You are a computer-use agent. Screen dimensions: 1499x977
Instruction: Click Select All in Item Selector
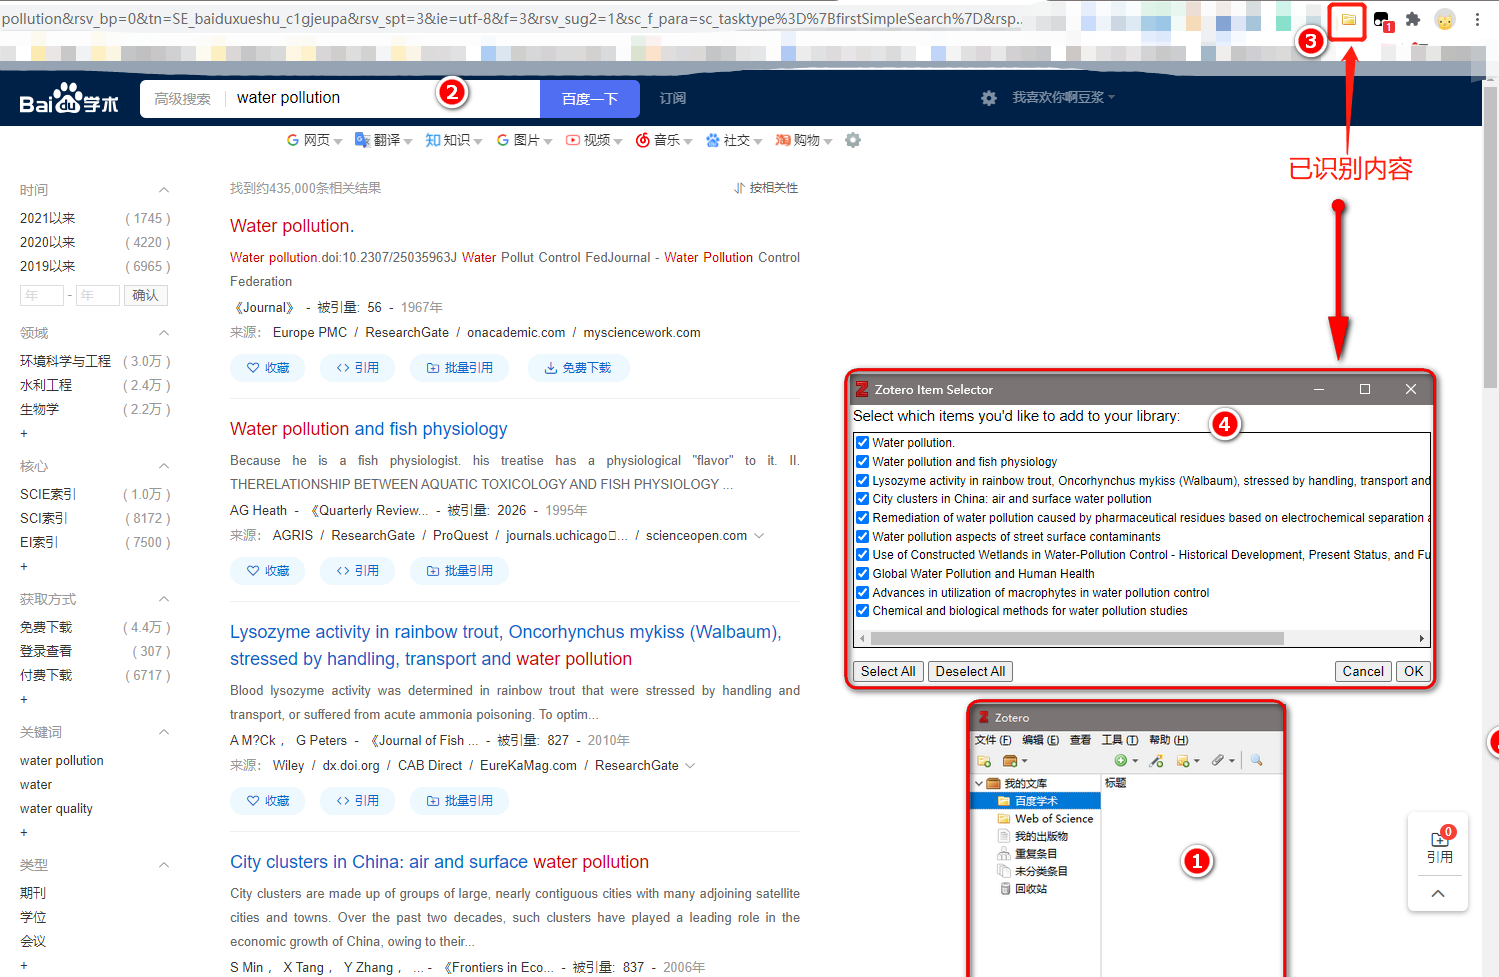888,671
